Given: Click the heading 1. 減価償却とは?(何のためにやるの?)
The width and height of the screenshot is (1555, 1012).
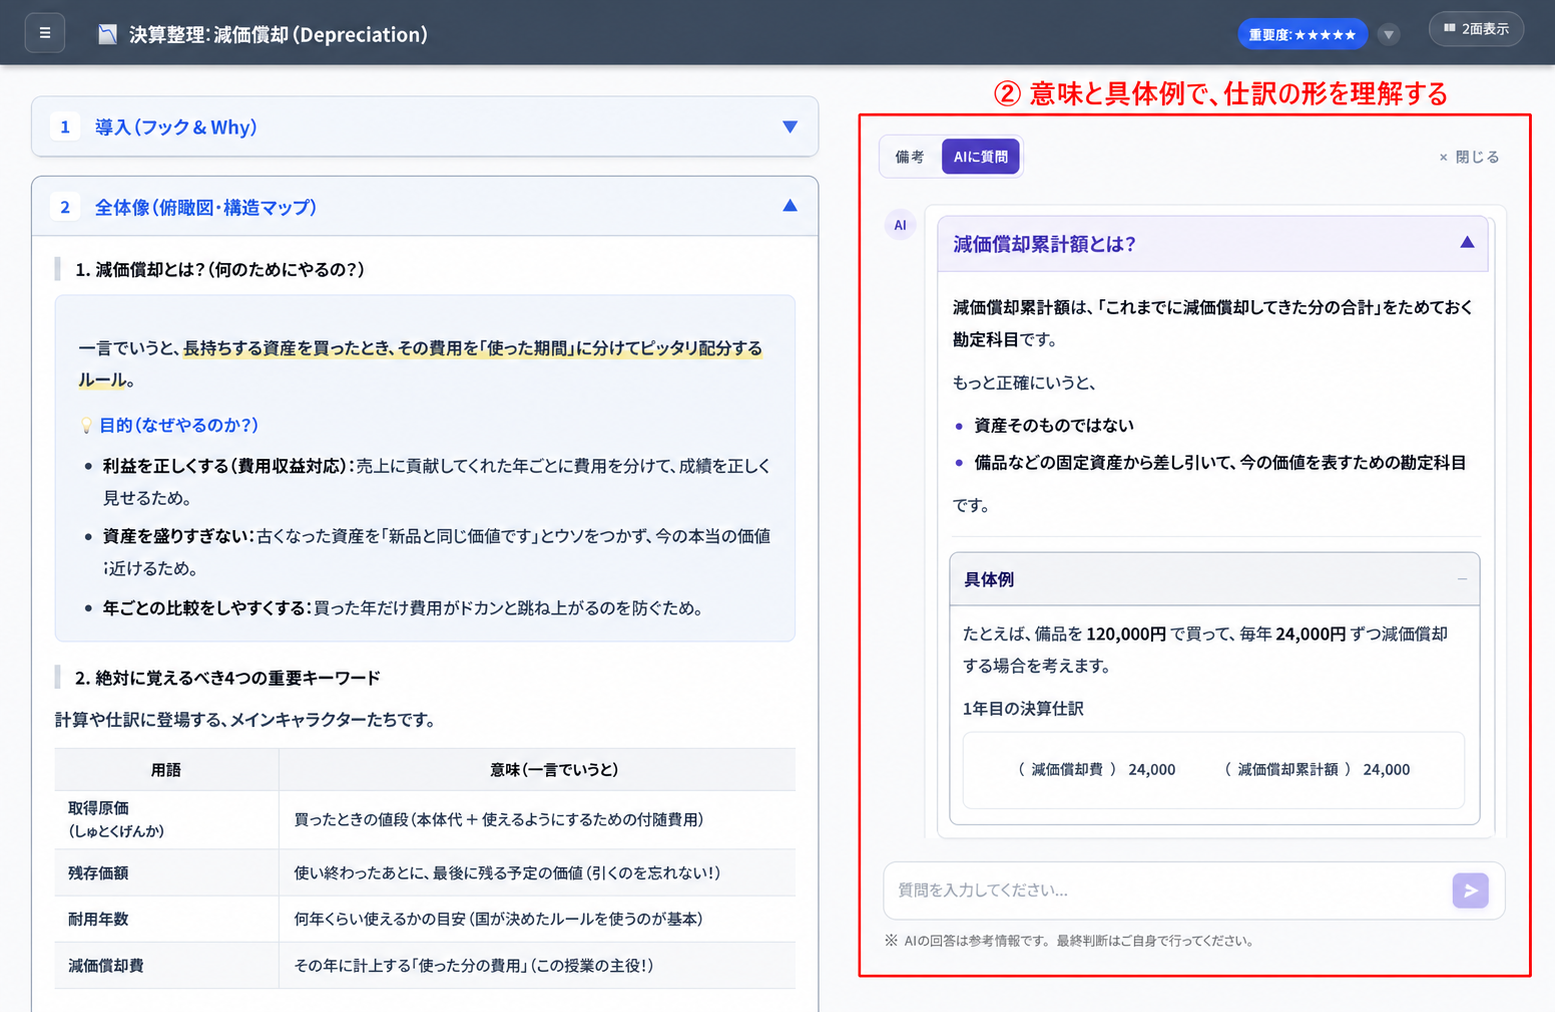Looking at the screenshot, I should (x=220, y=269).
